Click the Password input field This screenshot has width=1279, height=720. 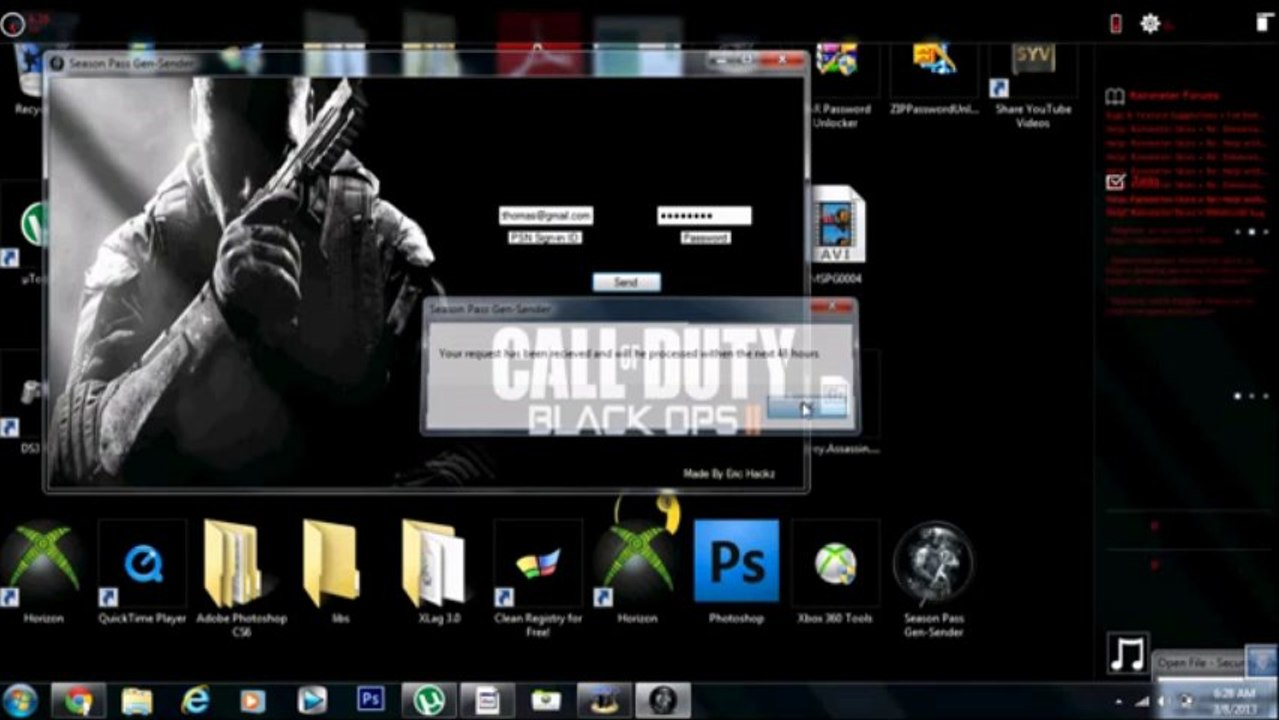click(x=704, y=215)
